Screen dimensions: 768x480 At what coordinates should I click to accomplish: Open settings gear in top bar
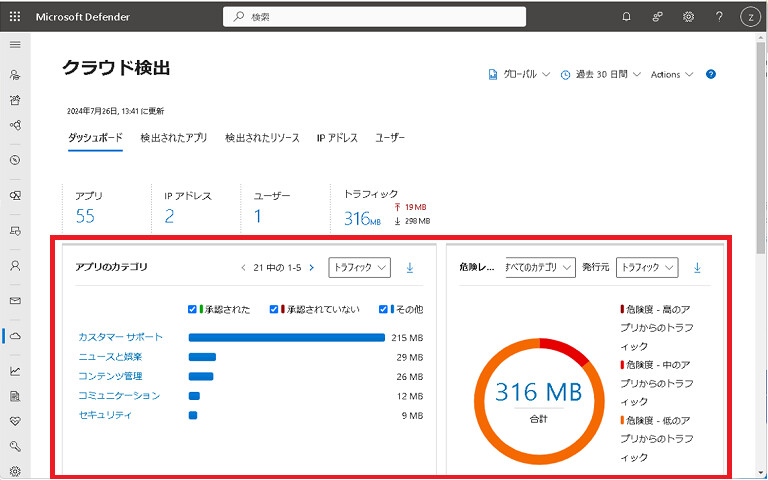pyautogui.click(x=689, y=17)
